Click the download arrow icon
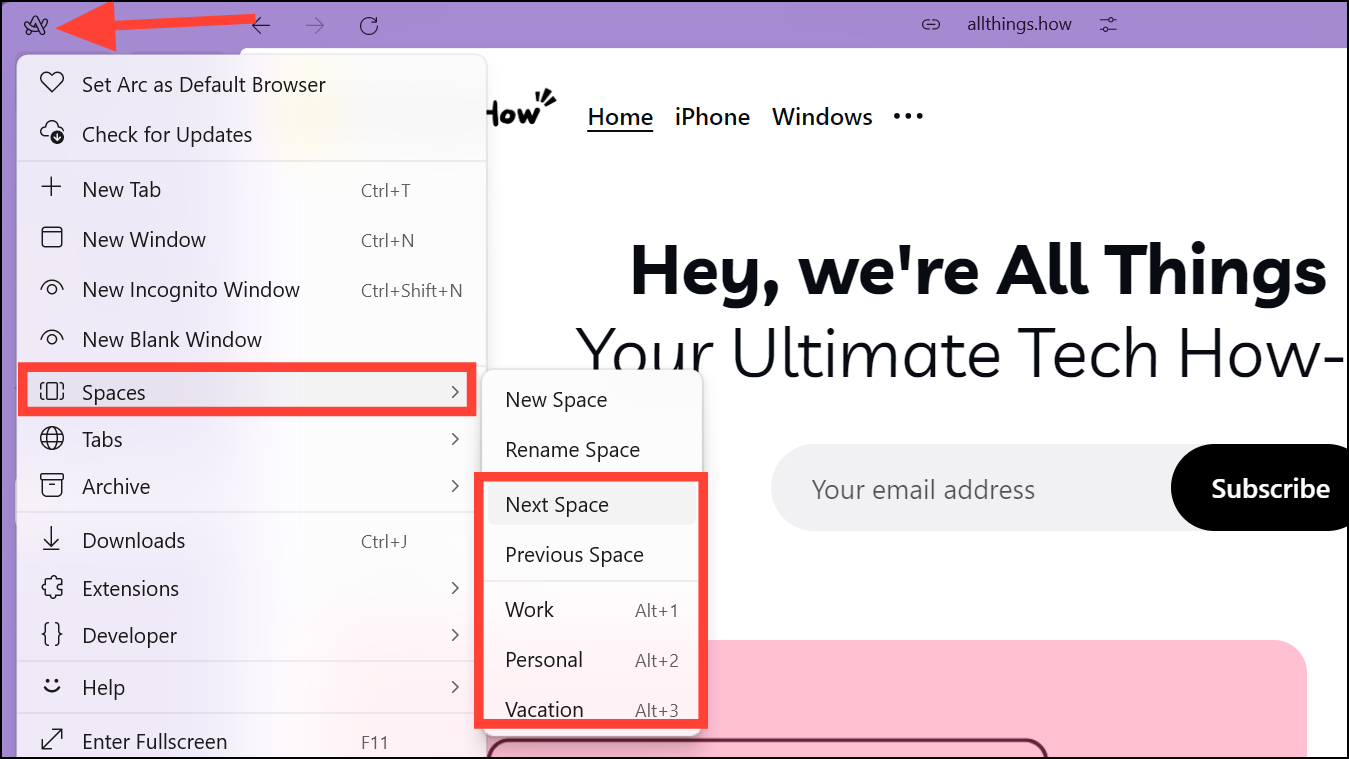The height and width of the screenshot is (759, 1349). click(51, 539)
